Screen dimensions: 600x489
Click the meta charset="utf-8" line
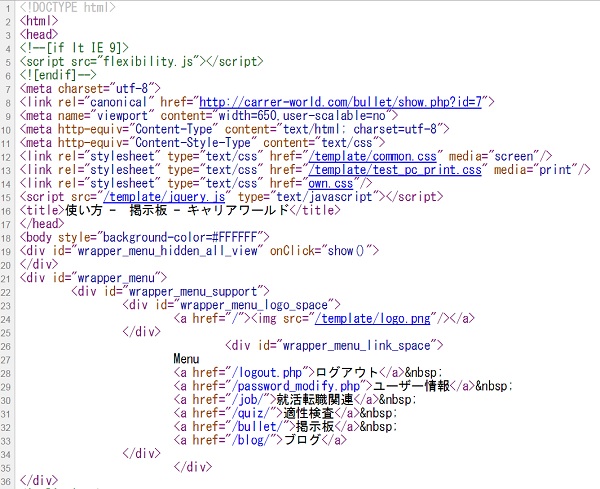[90, 89]
